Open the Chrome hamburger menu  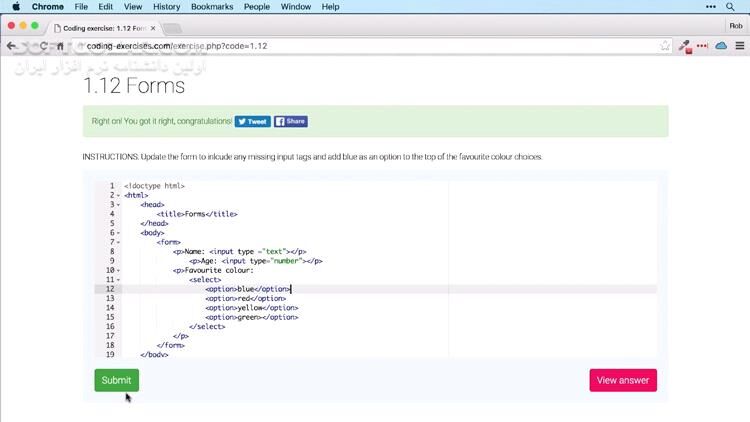(x=738, y=46)
